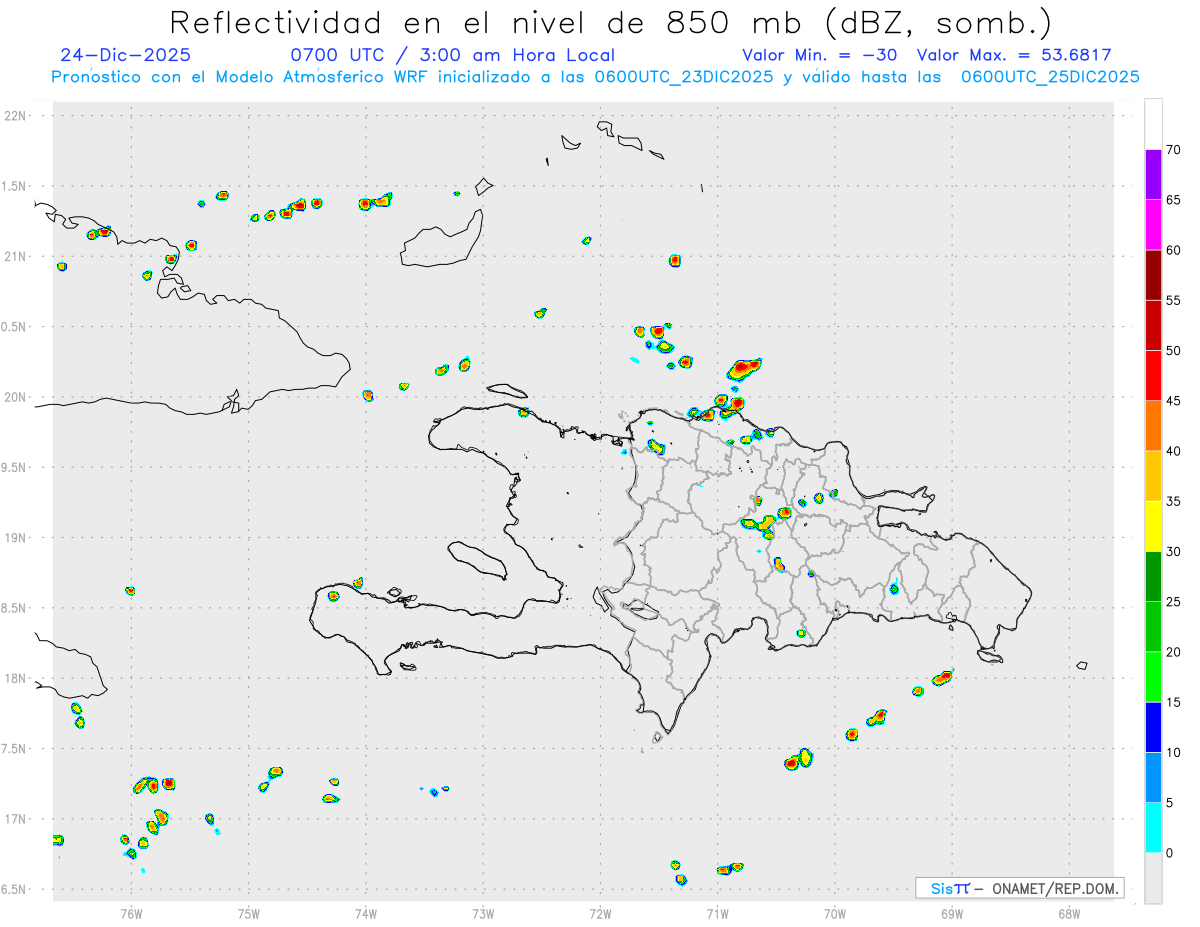Click the 'ONAMET/REP.DOM.' credit label

click(1054, 888)
